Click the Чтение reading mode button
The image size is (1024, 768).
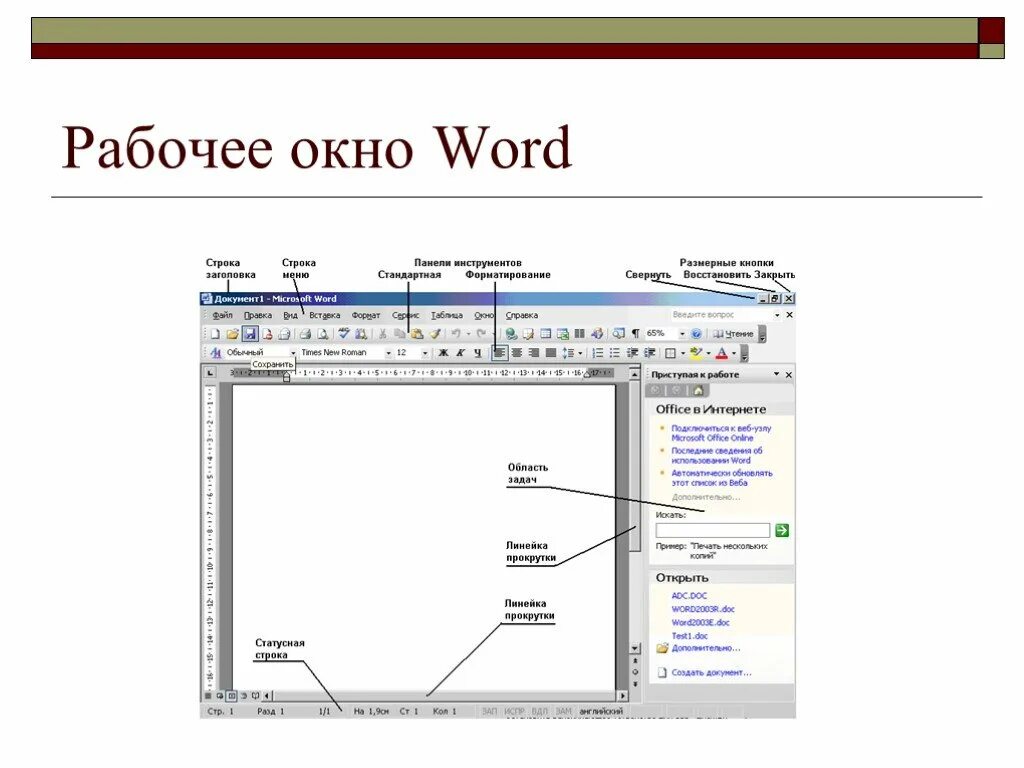733,334
